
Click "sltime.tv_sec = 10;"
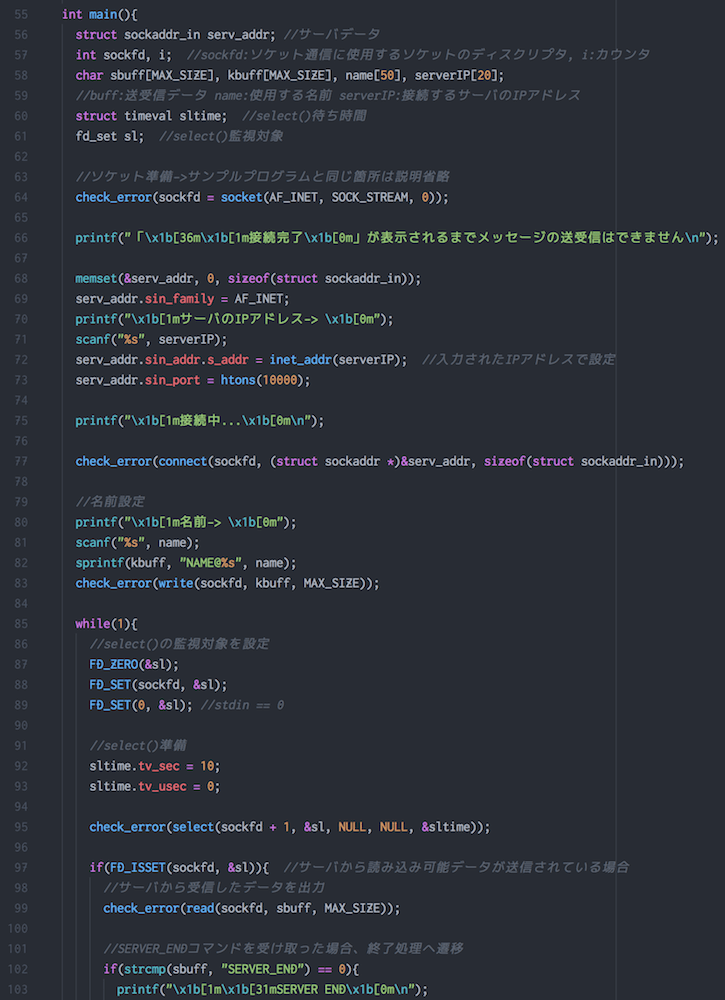pos(155,766)
